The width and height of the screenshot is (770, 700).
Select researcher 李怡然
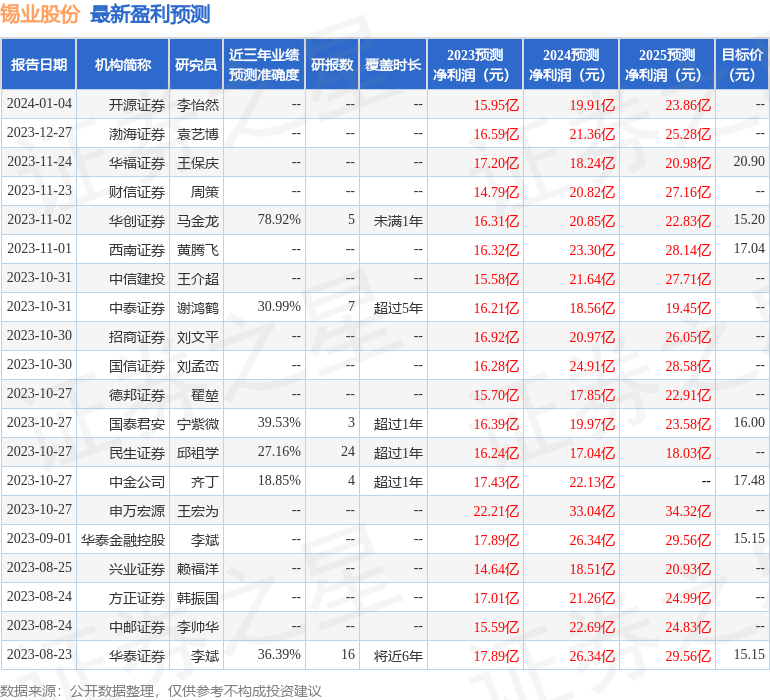pos(197,105)
